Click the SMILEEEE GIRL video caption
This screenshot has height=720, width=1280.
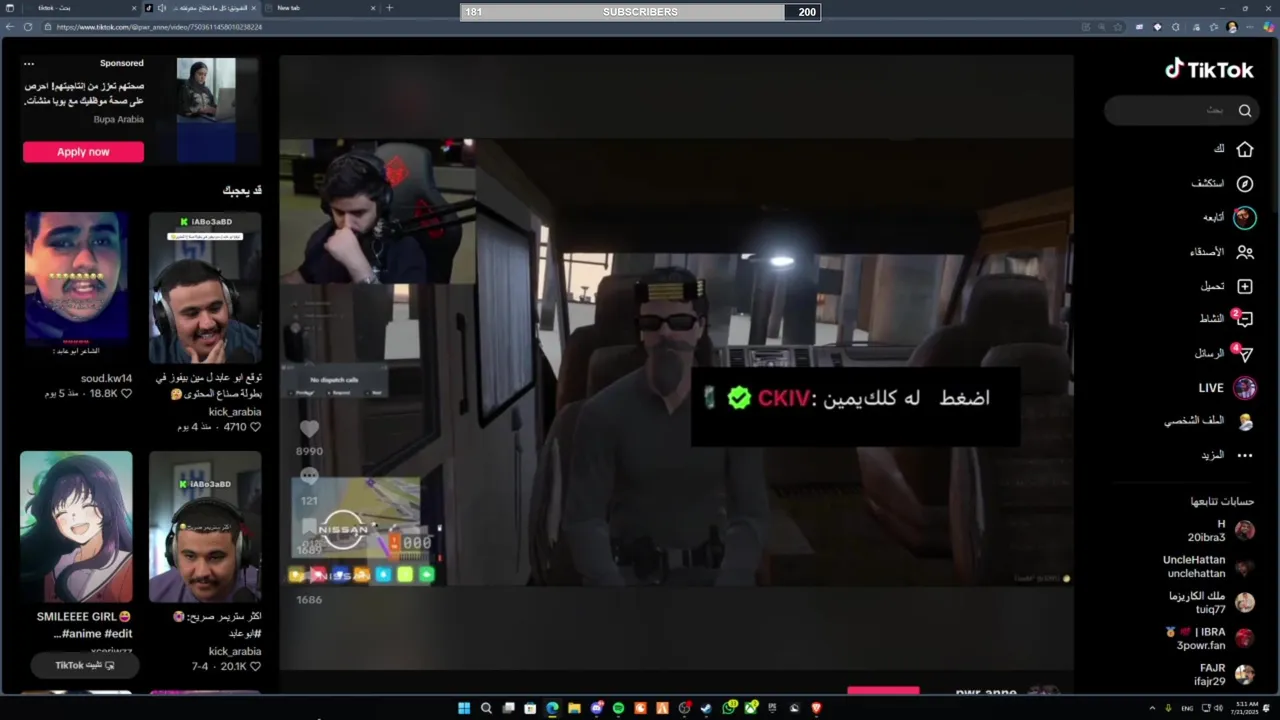click(x=85, y=625)
